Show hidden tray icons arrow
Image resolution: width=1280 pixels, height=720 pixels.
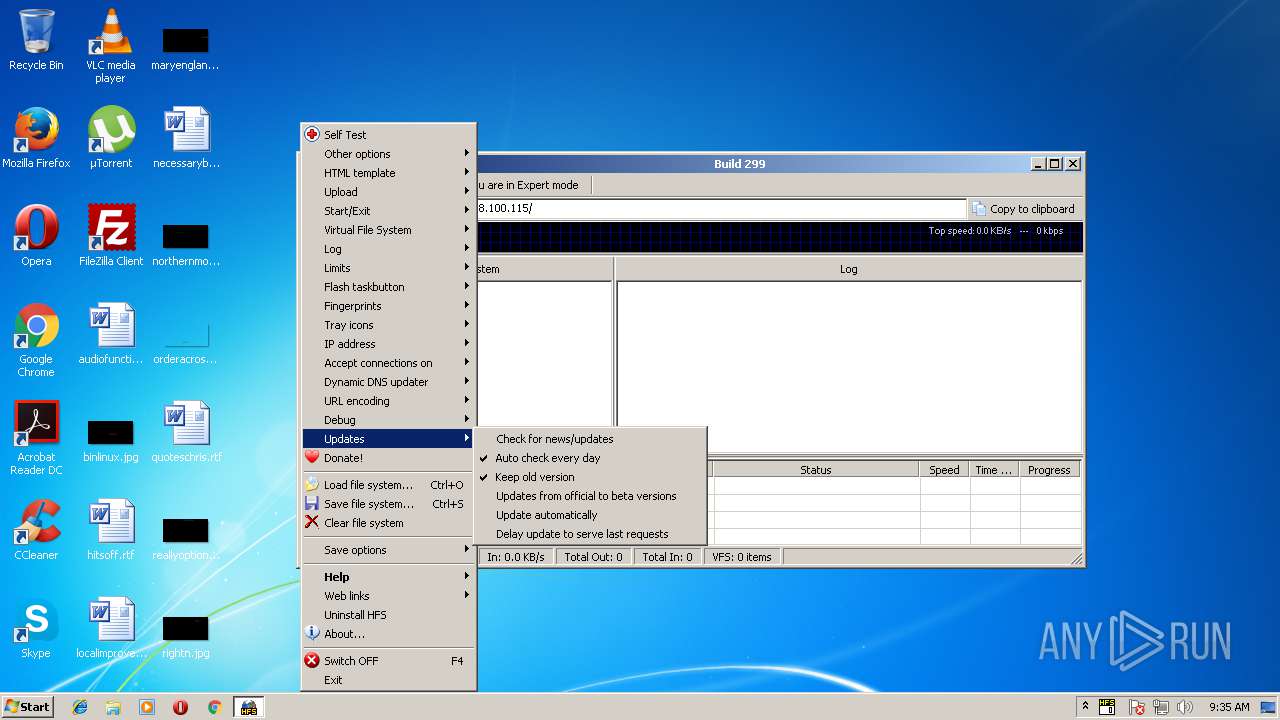tap(1085, 707)
